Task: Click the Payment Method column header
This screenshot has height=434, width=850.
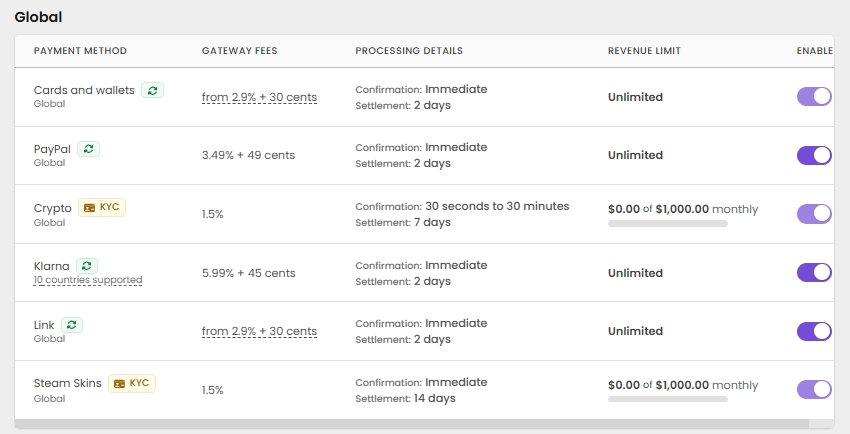Action: point(80,51)
